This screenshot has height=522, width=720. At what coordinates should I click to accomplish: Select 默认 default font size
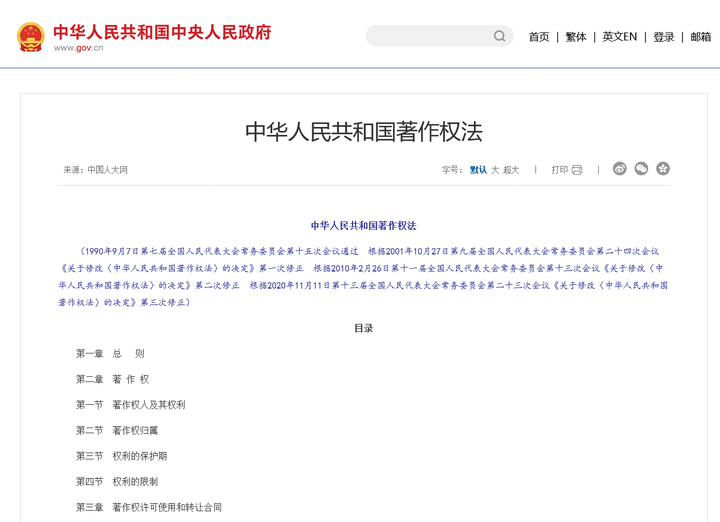click(478, 170)
